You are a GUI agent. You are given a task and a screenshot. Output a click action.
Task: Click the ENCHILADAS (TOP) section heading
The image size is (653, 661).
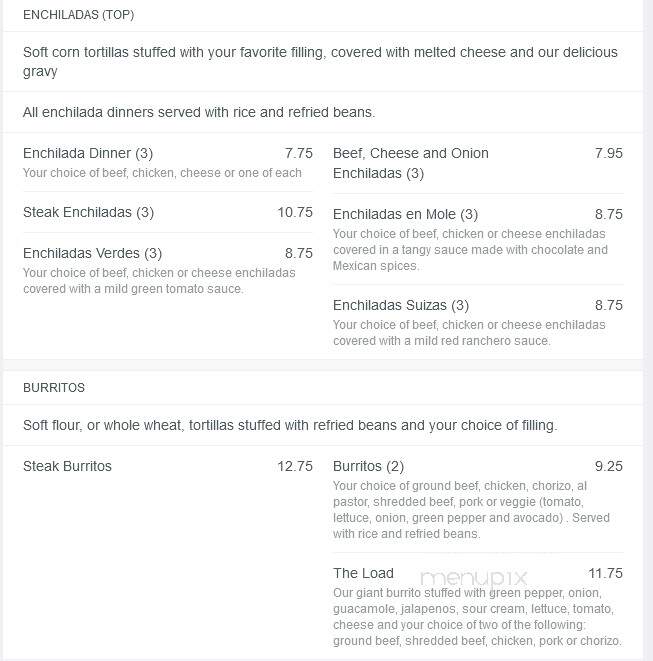coord(78,15)
